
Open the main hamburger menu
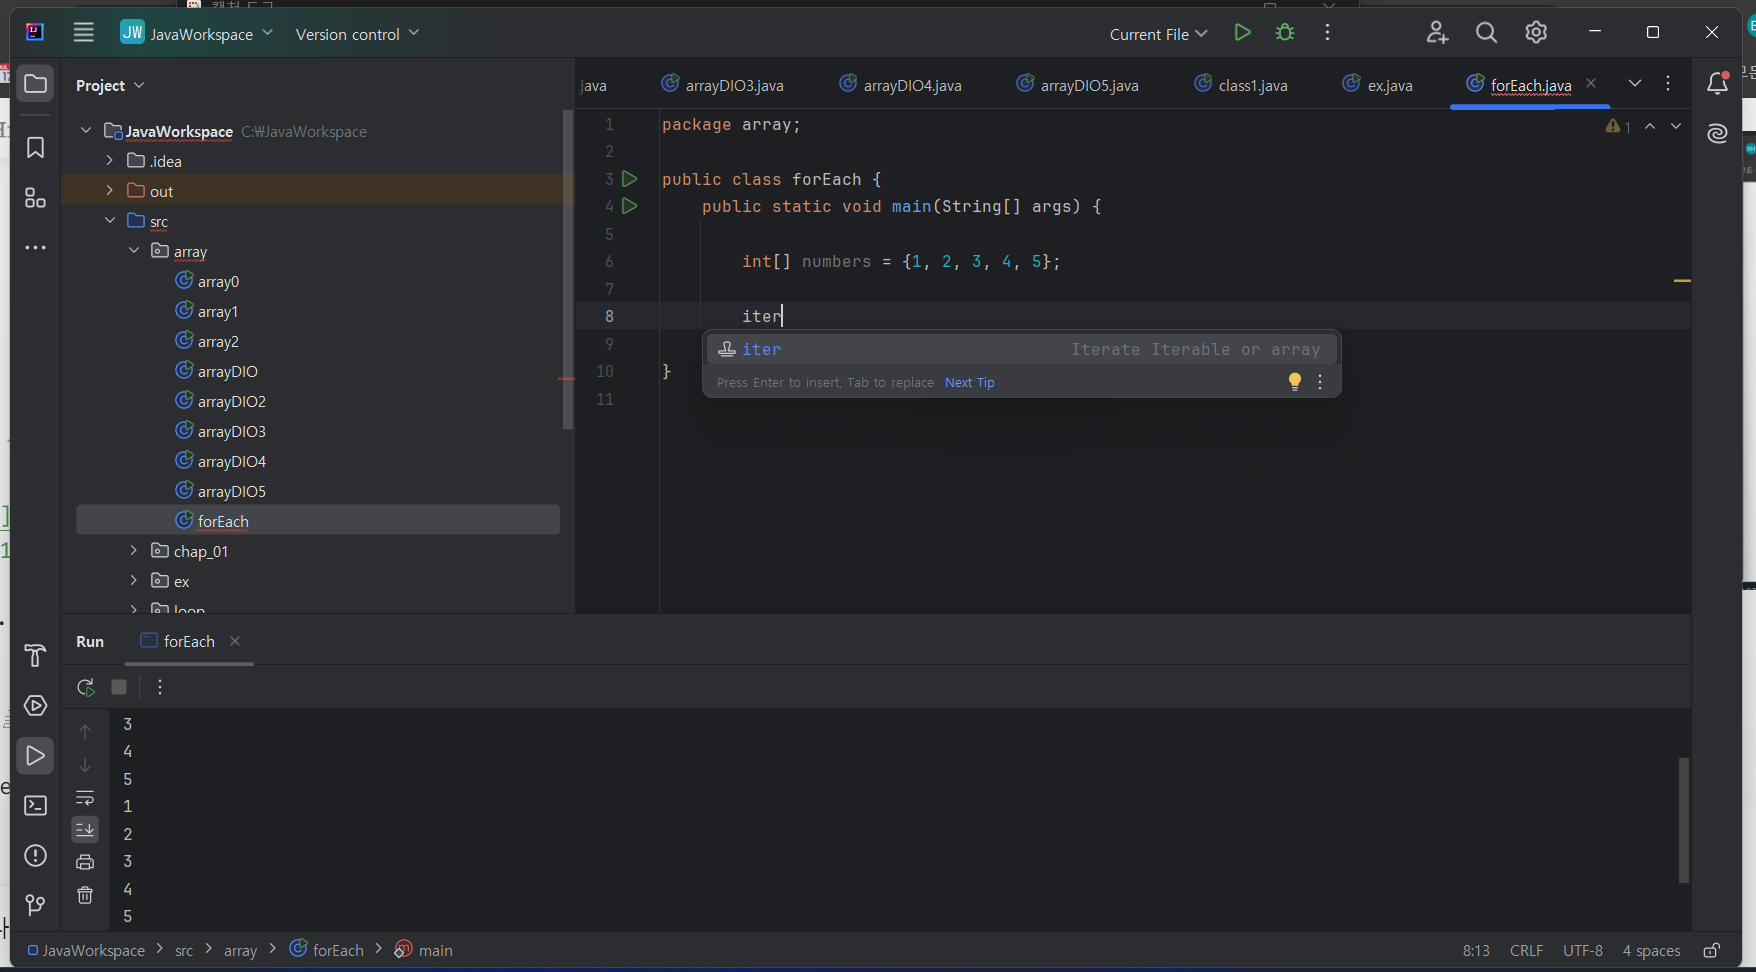83,33
